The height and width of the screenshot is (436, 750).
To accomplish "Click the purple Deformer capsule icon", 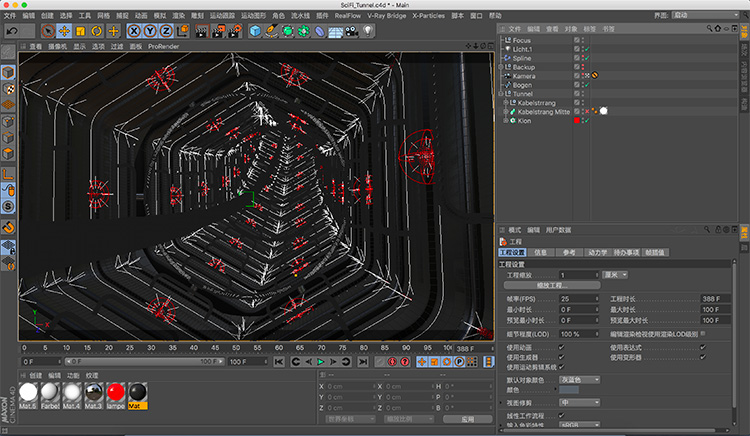I will pos(320,31).
